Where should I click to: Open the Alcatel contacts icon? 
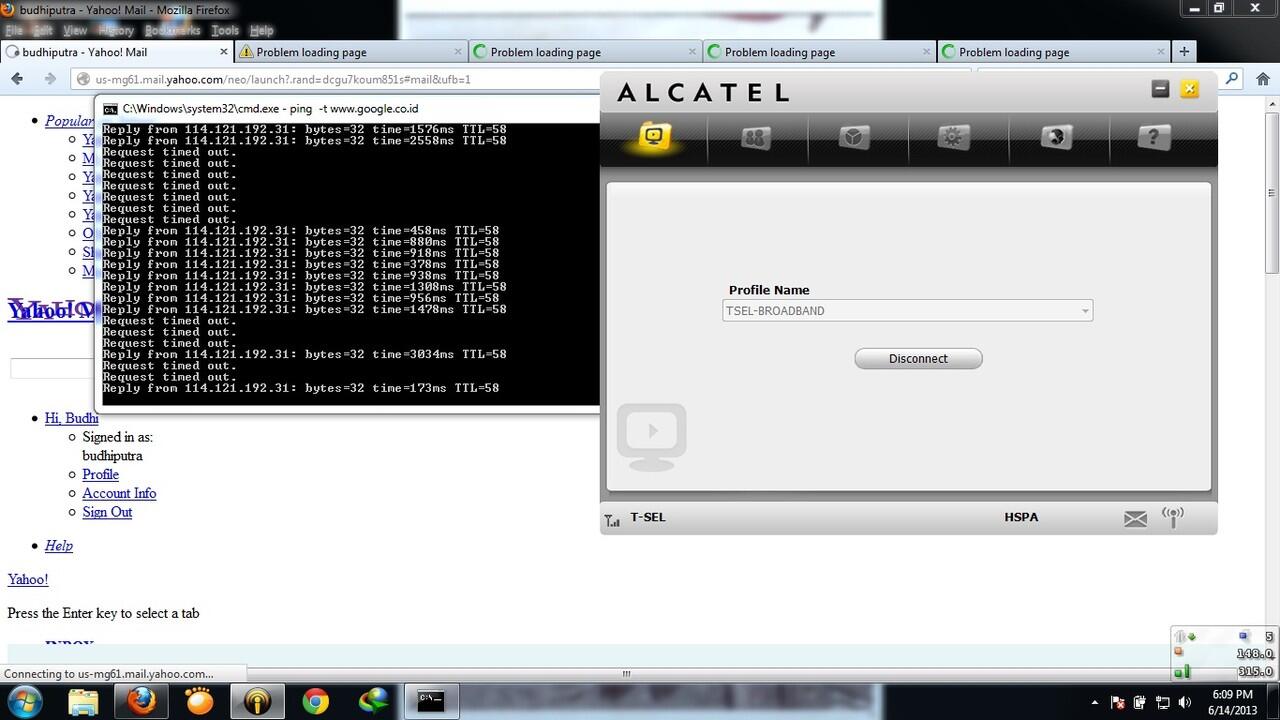[756, 137]
